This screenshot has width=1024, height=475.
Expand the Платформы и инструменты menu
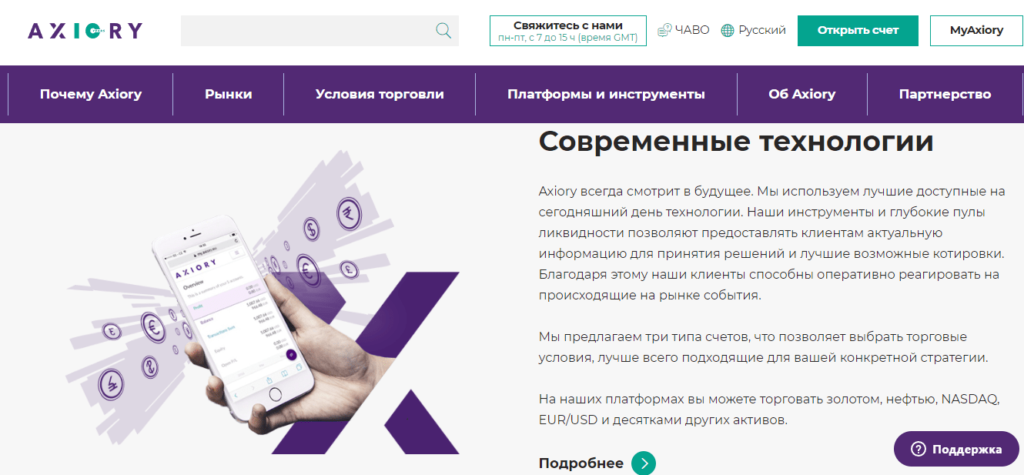pyautogui.click(x=606, y=94)
